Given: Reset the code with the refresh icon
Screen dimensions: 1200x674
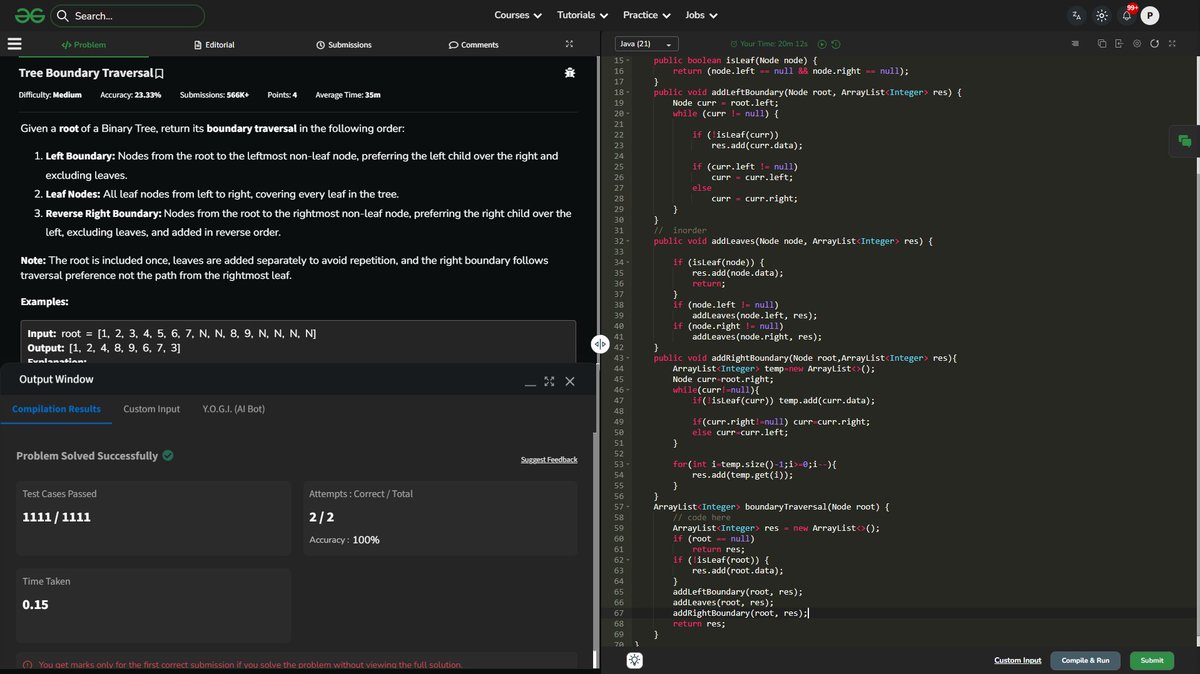Looking at the screenshot, I should [1155, 44].
